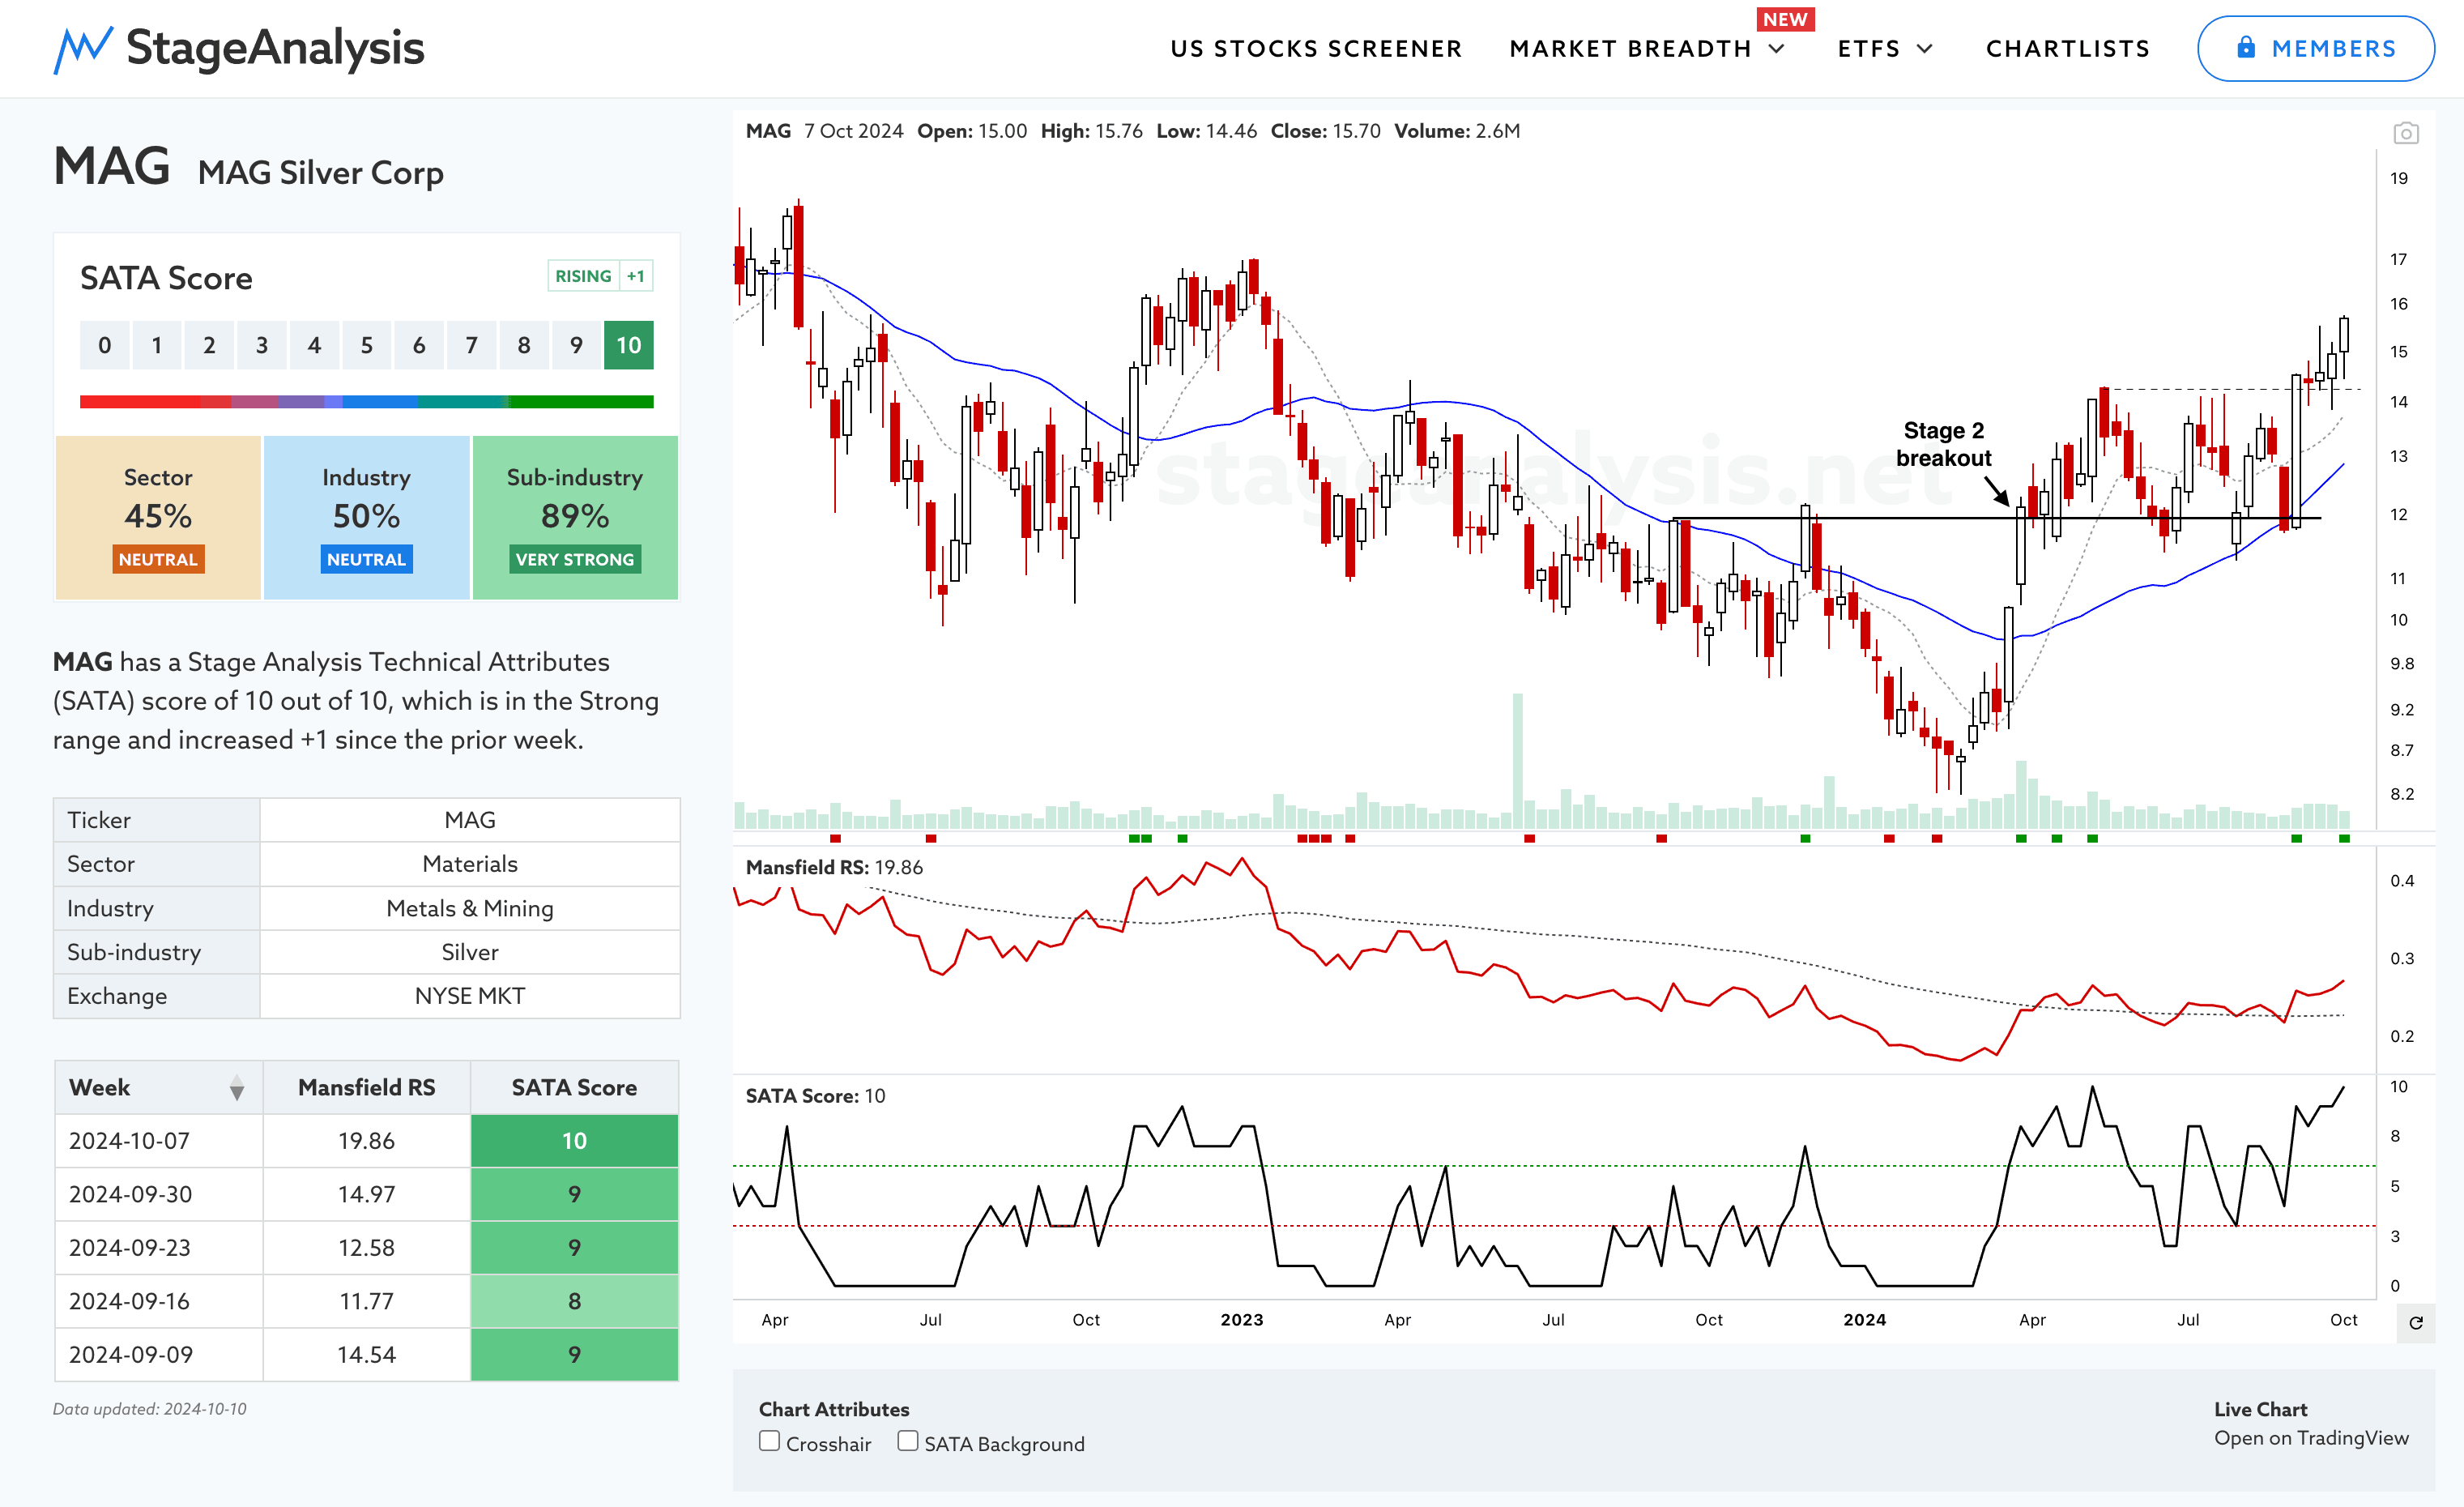Click the Mansfield RS: 19.86 chart label
The height and width of the screenshot is (1507, 2464).
coord(834,868)
